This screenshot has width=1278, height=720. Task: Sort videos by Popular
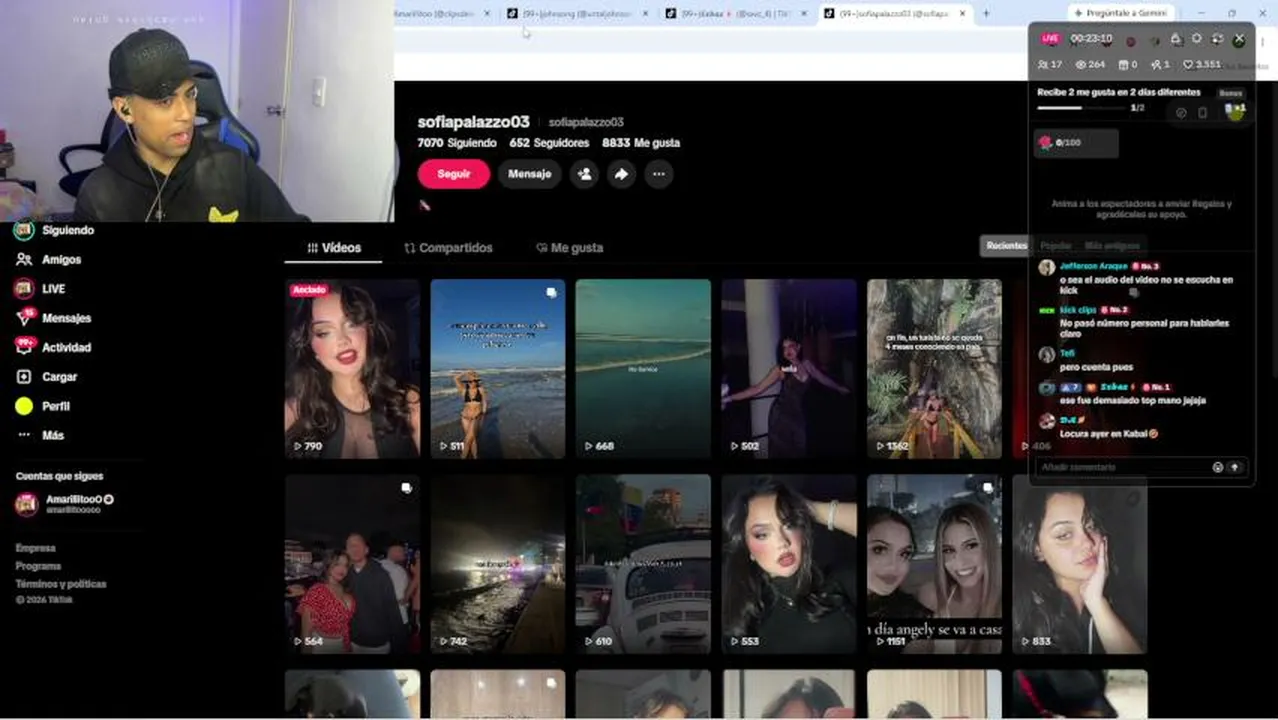(x=1055, y=245)
